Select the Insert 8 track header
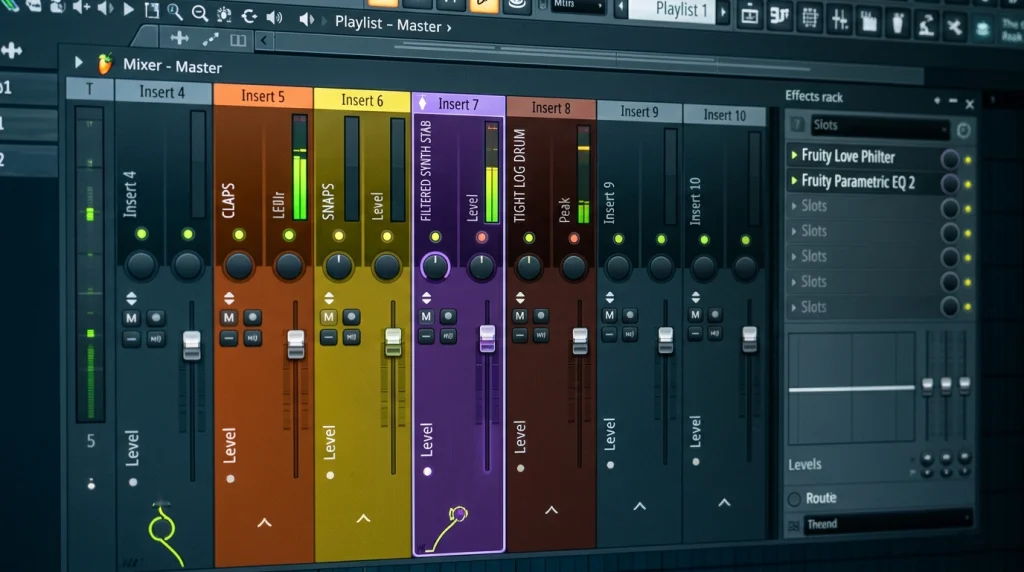1024x572 pixels. 551,108
